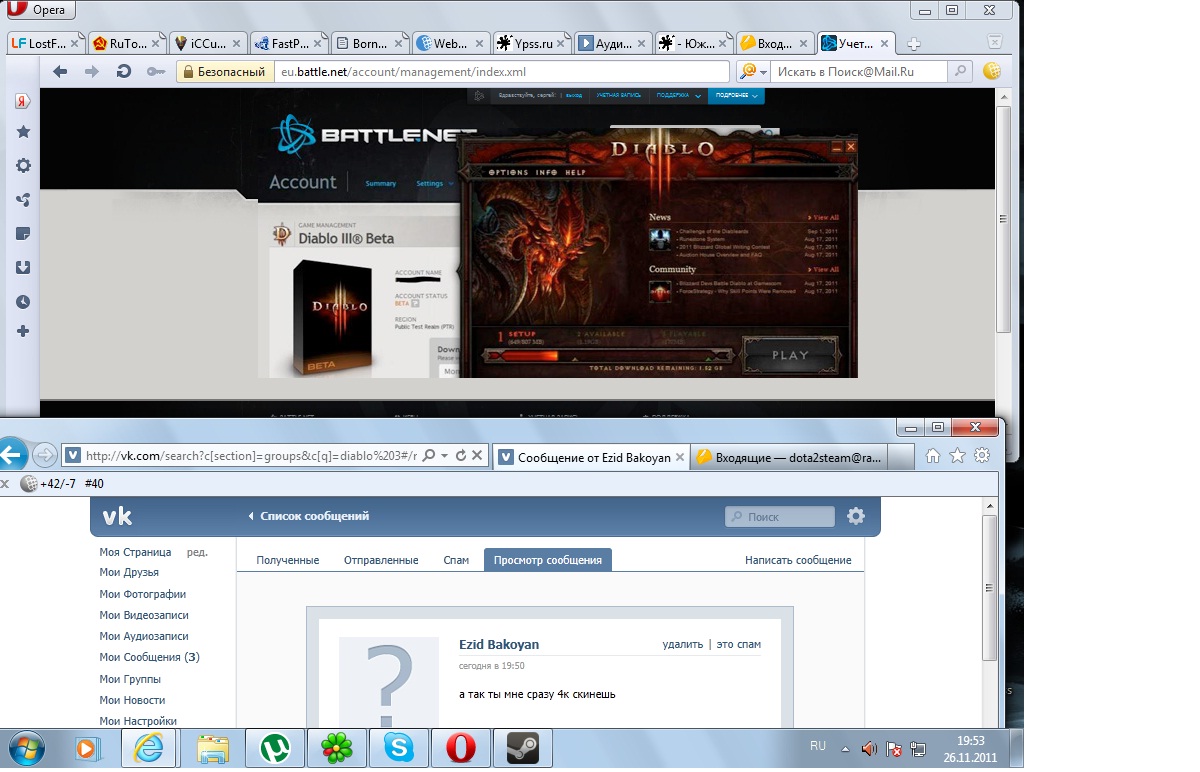The height and width of the screenshot is (772, 1200).
Task: Switch to the iCCu... tab
Action: [208, 44]
